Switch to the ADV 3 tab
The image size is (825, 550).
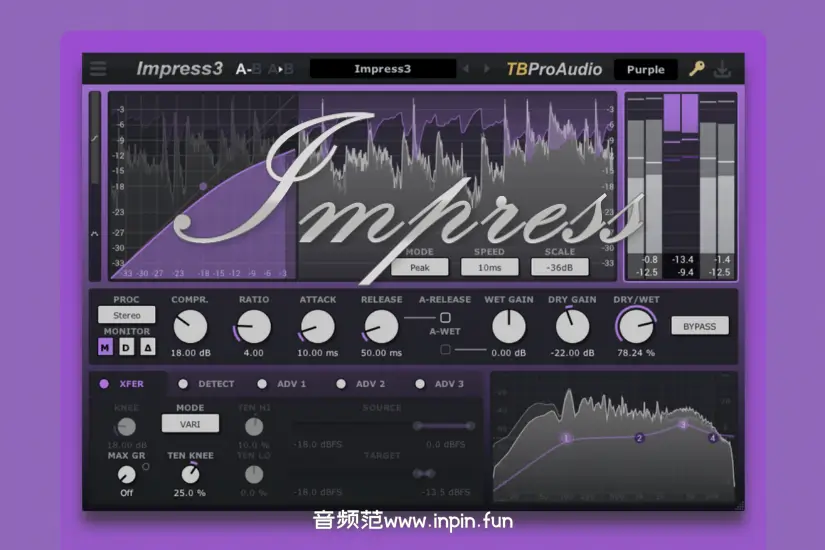[x=439, y=384]
